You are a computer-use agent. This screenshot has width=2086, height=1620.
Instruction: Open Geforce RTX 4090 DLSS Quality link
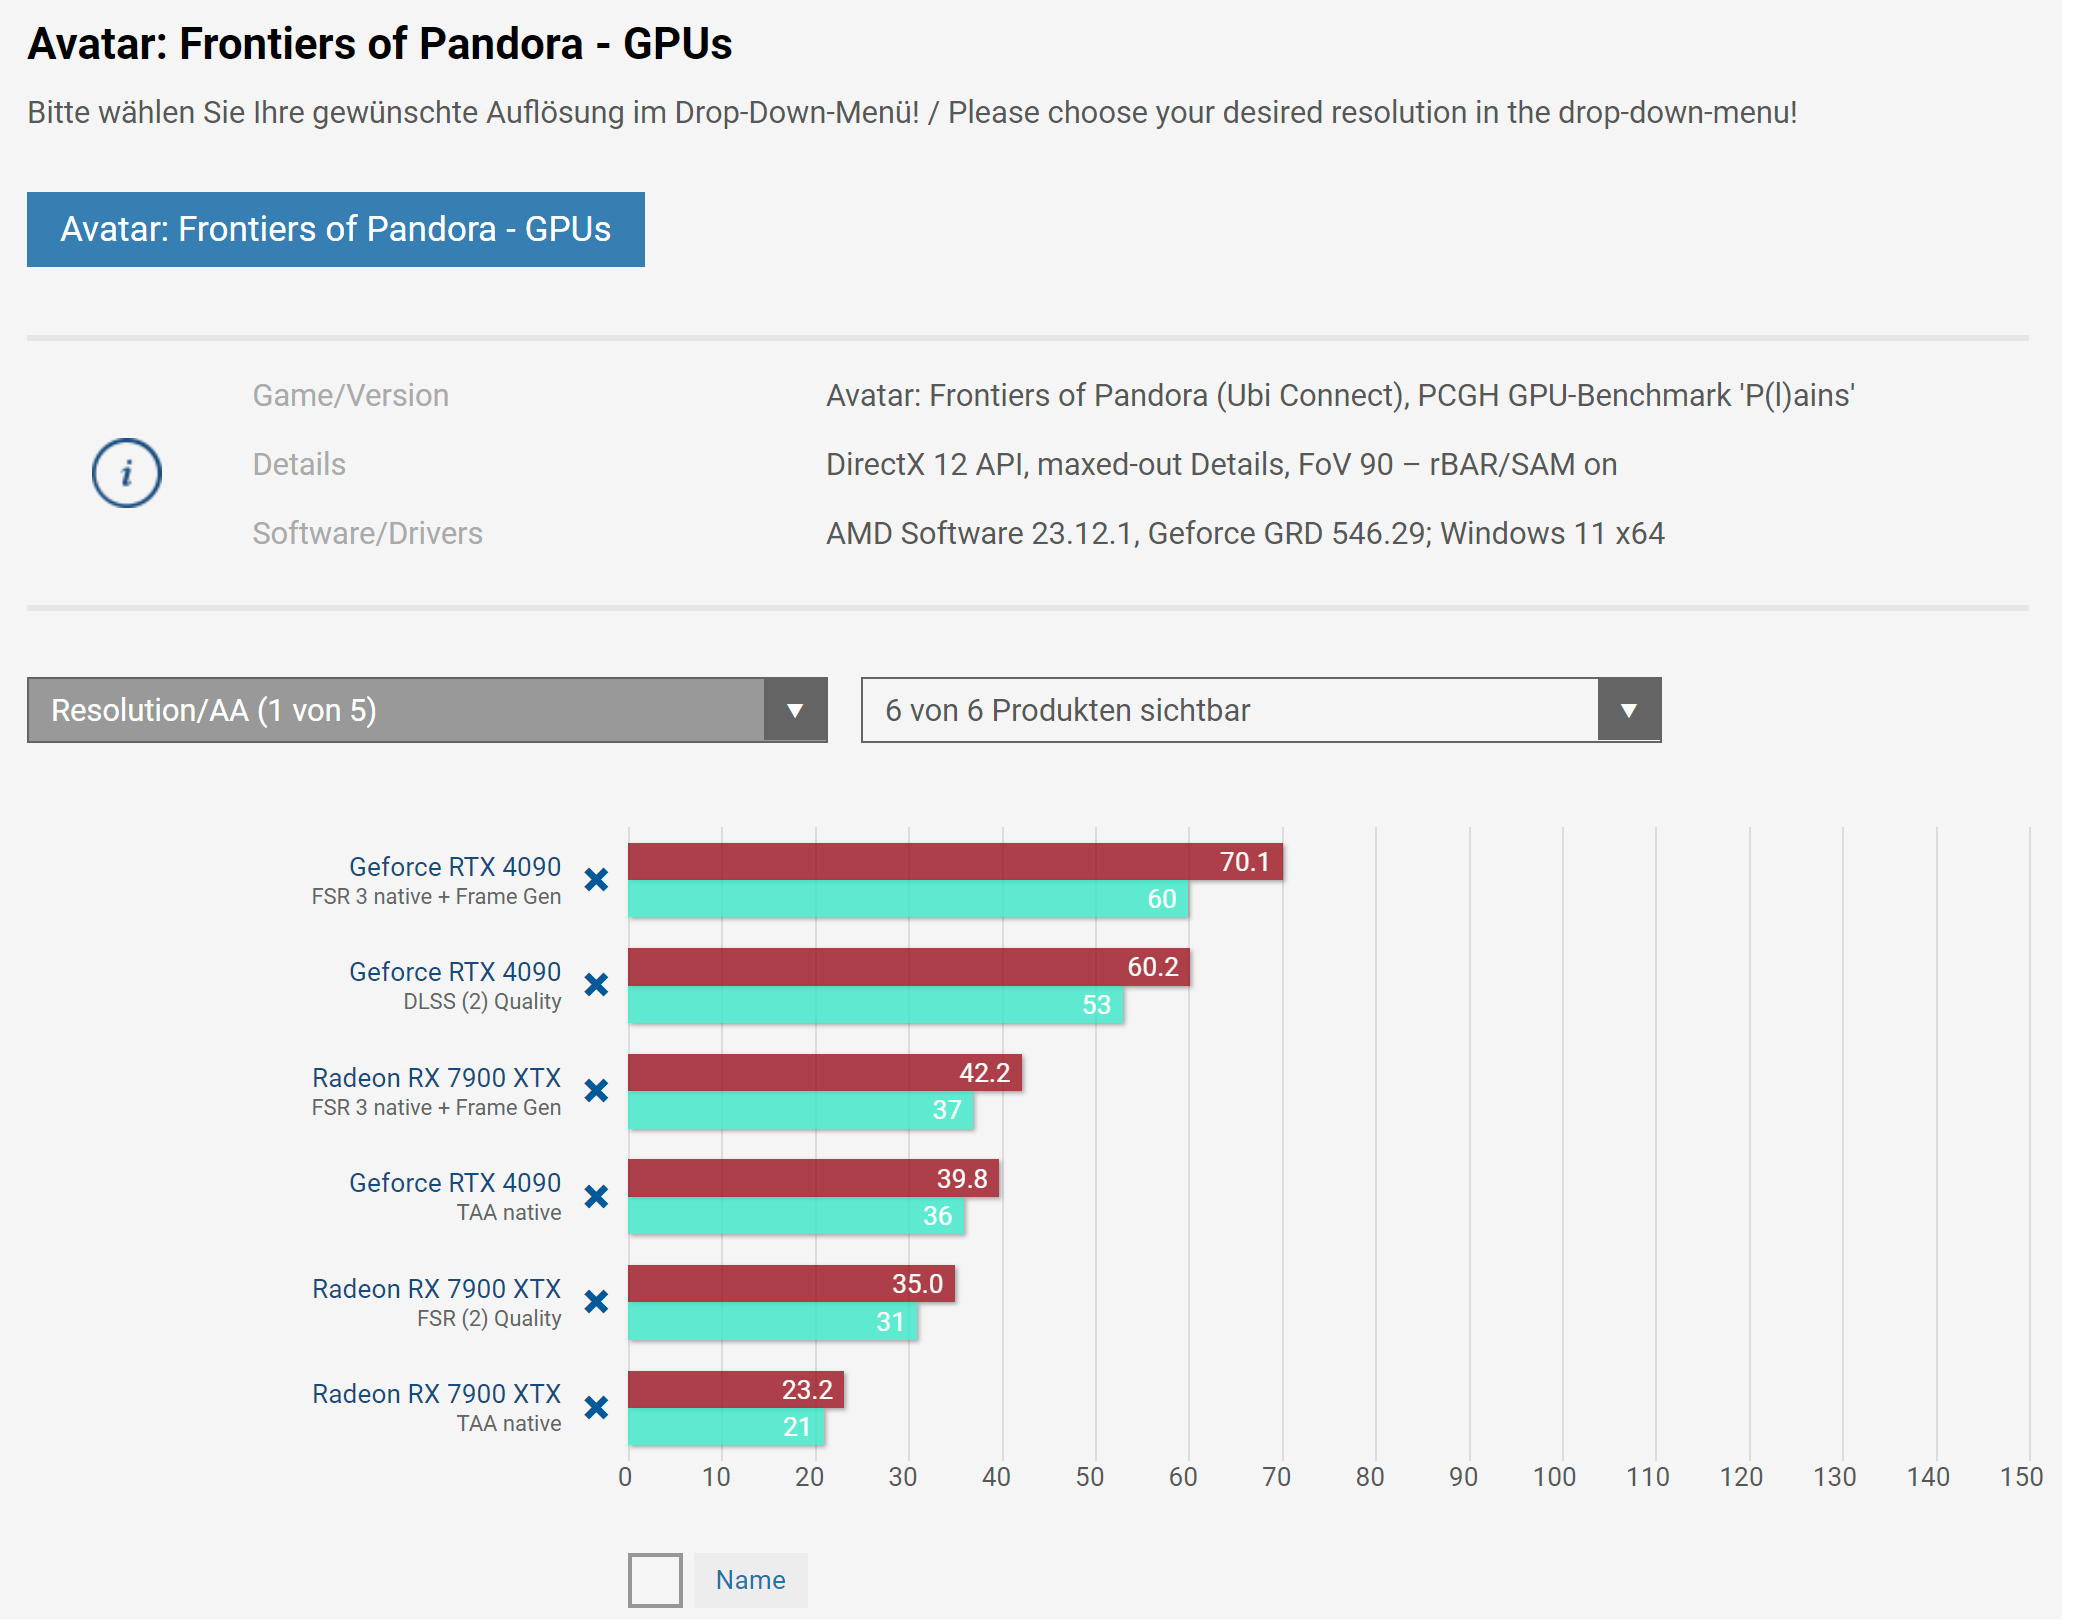pyautogui.click(x=454, y=972)
